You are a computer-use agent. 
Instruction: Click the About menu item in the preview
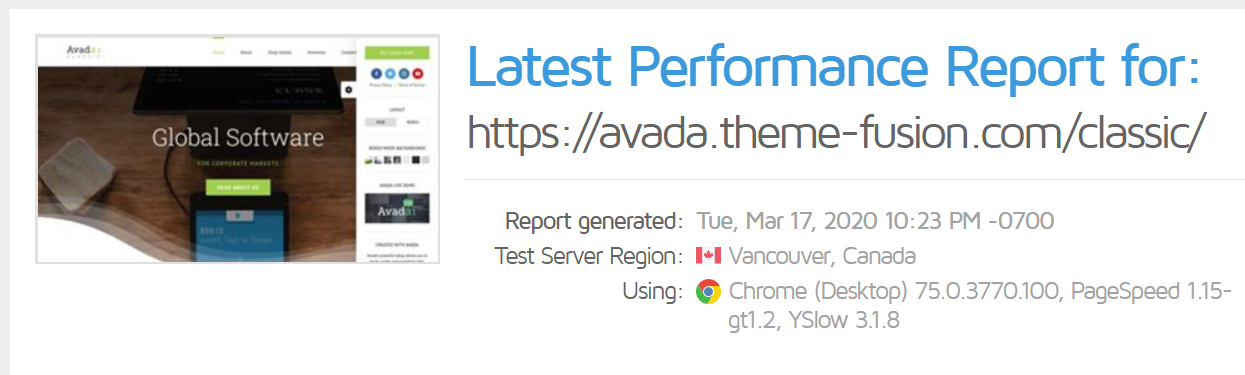pos(245,51)
